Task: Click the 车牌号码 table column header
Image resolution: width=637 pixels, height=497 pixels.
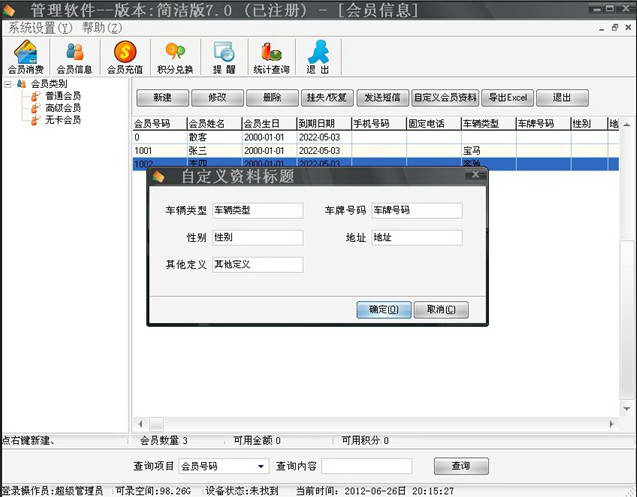Action: click(x=544, y=124)
